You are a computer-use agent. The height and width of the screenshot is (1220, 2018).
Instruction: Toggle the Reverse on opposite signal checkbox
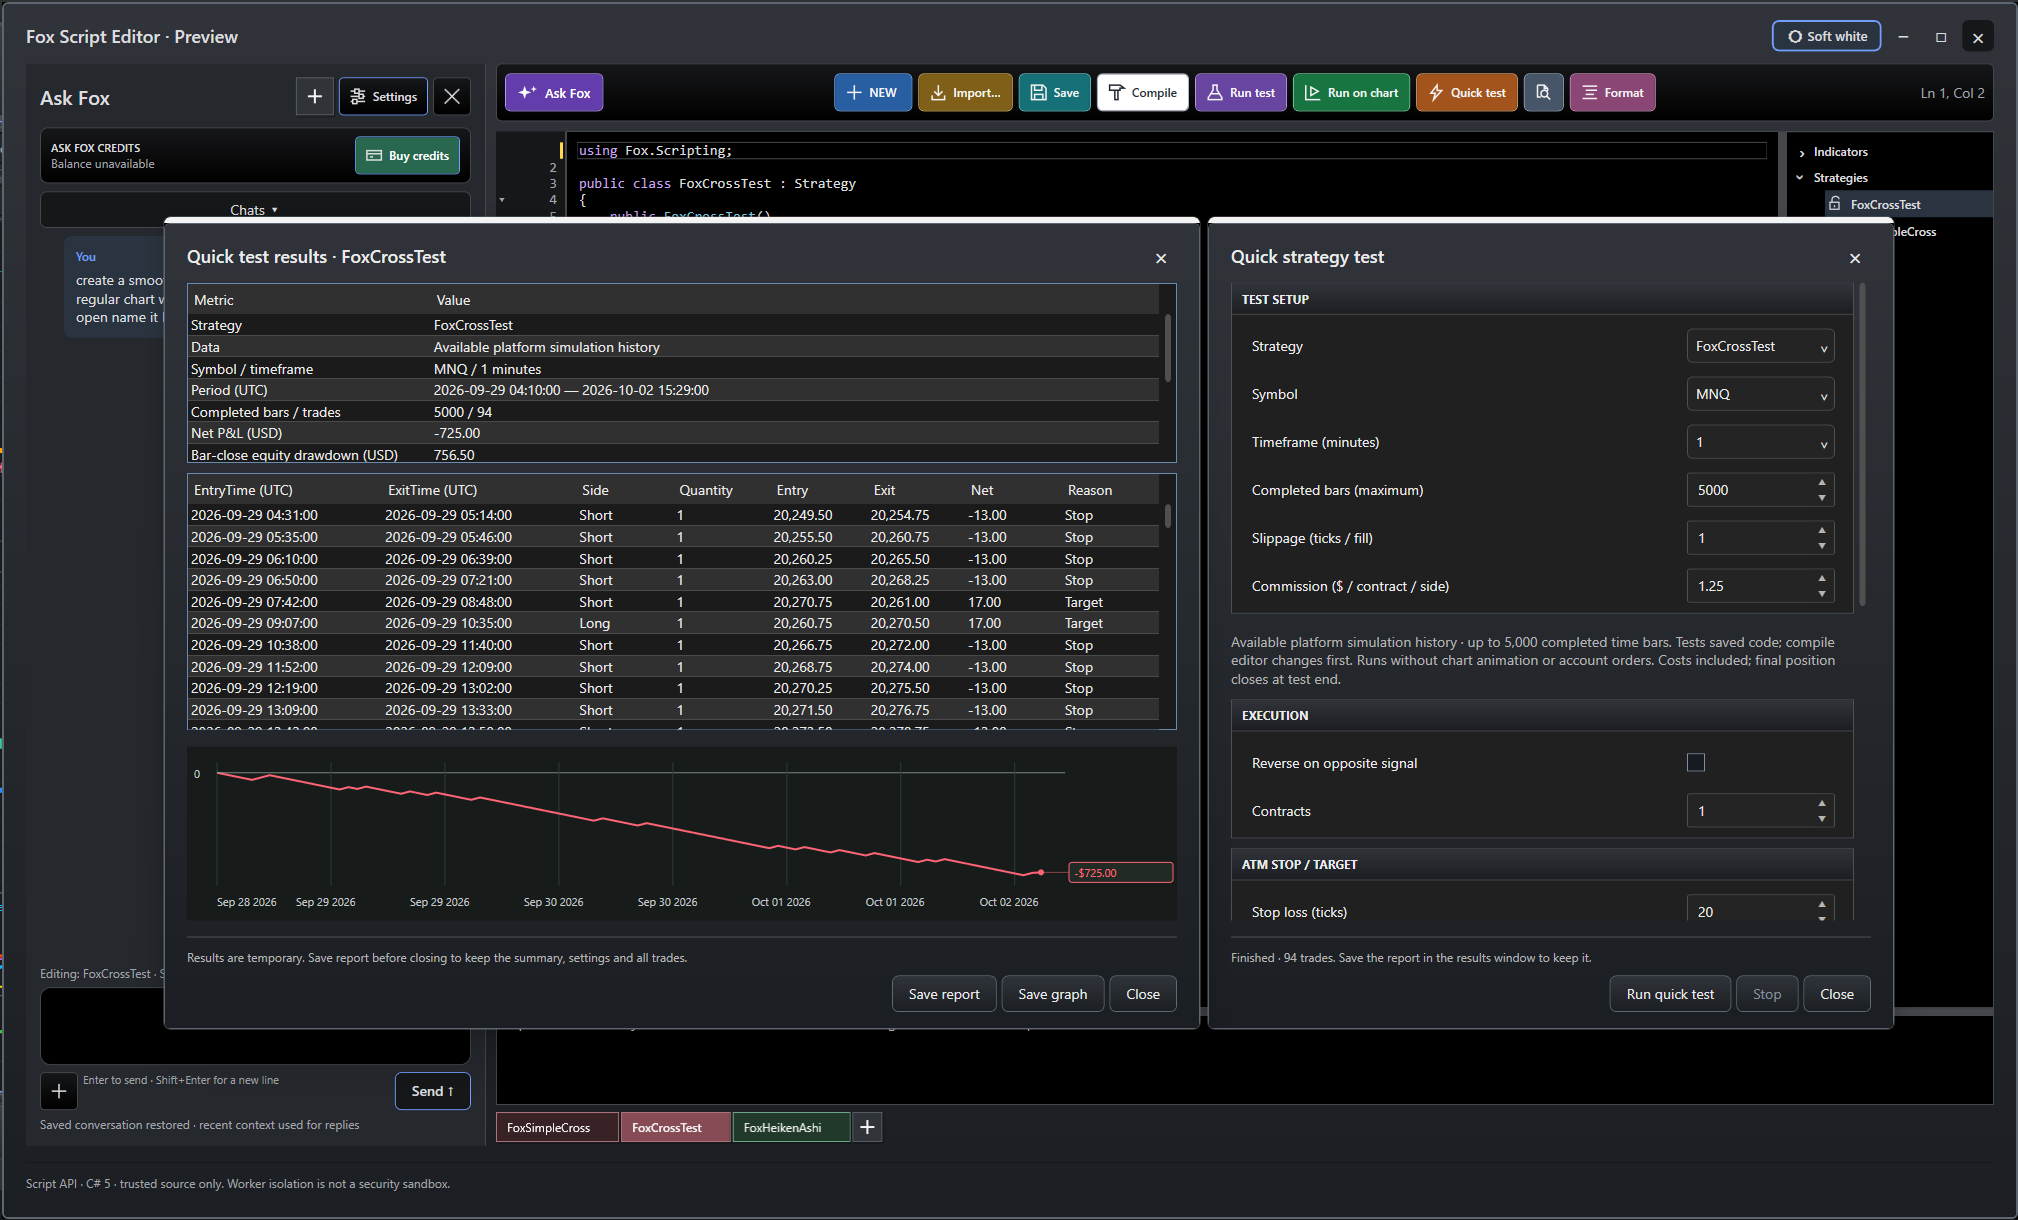pos(1696,763)
